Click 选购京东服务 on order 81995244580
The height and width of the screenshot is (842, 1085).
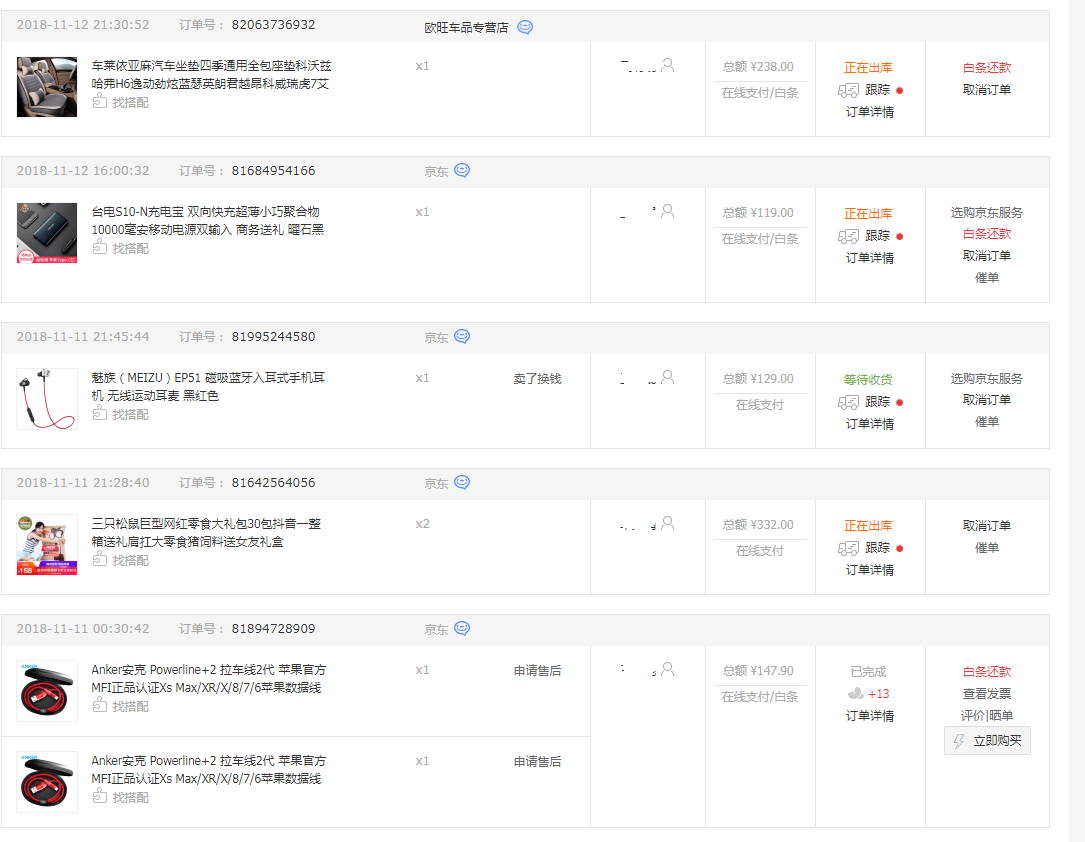987,379
